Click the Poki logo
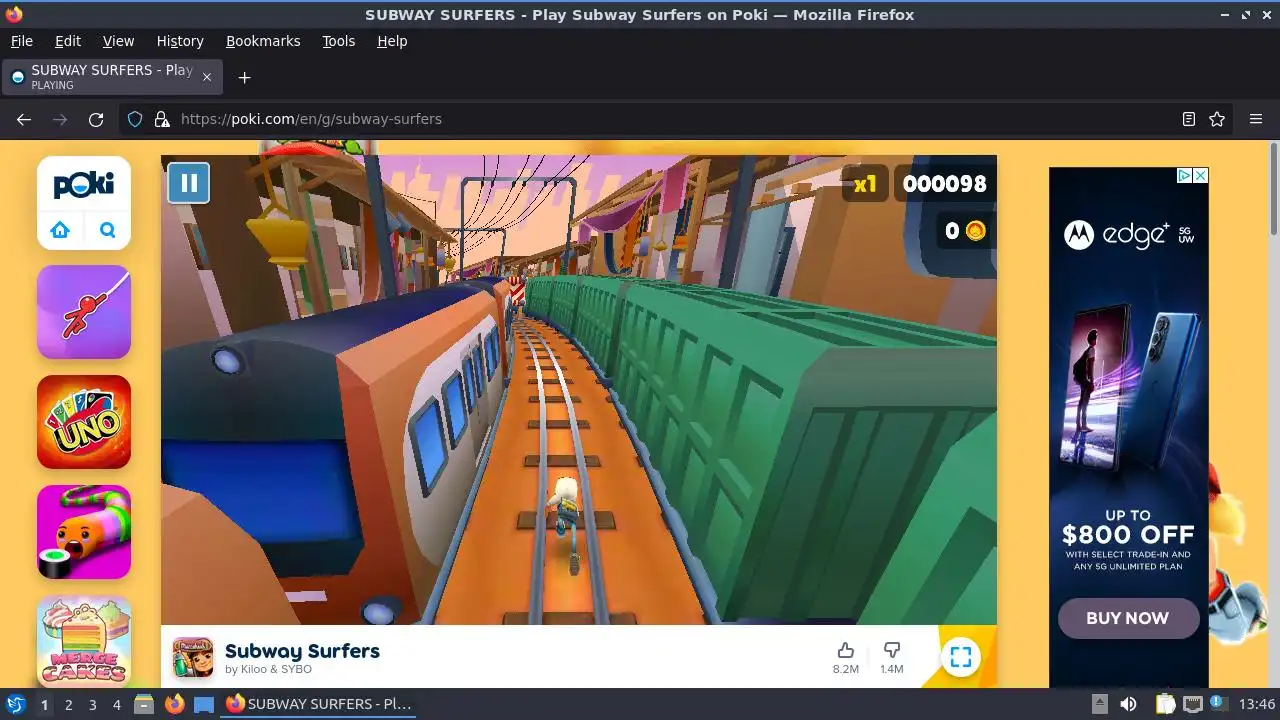Image resolution: width=1280 pixels, height=720 pixels. 84,184
